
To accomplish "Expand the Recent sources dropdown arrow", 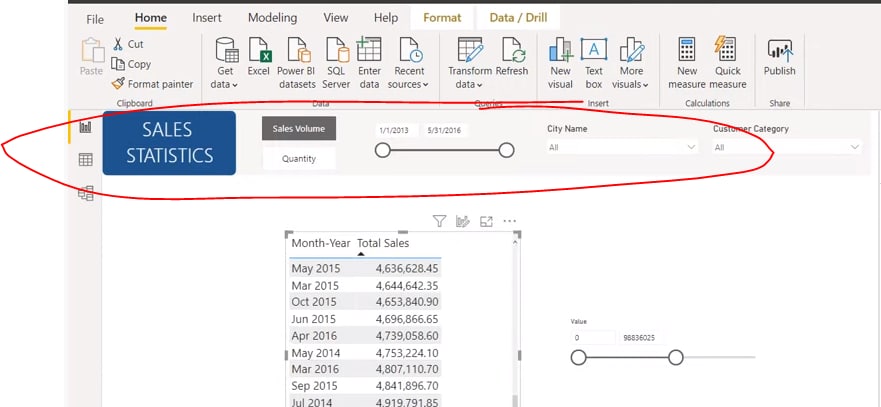I will (x=425, y=85).
